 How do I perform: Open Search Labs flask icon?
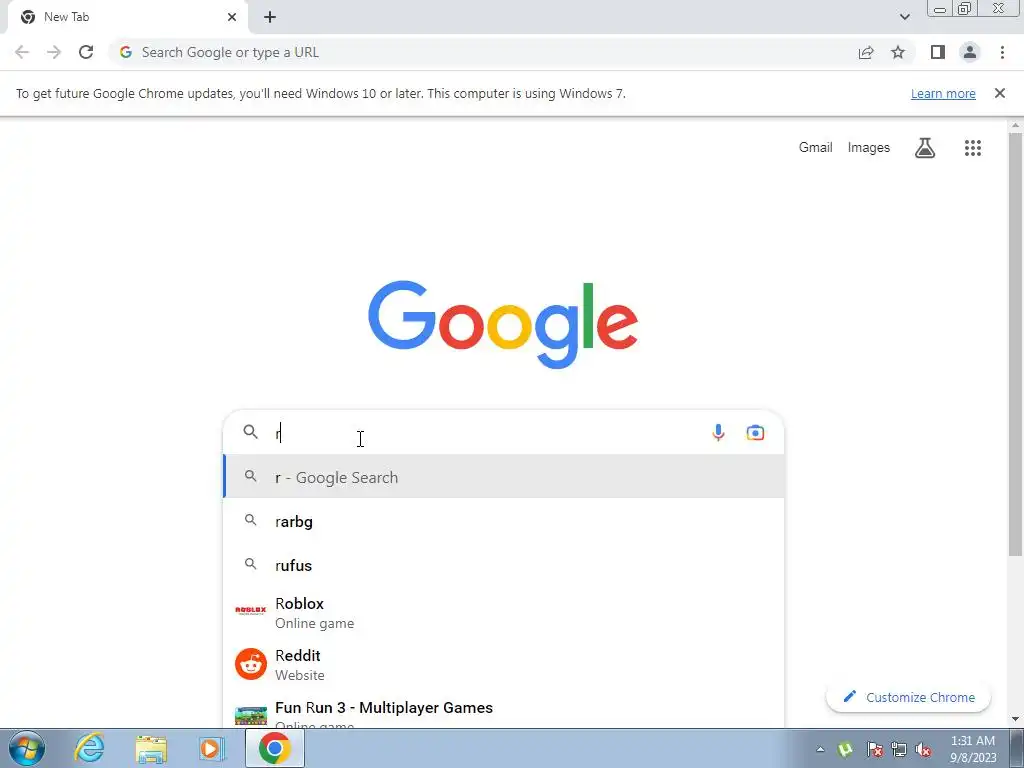[x=925, y=148]
